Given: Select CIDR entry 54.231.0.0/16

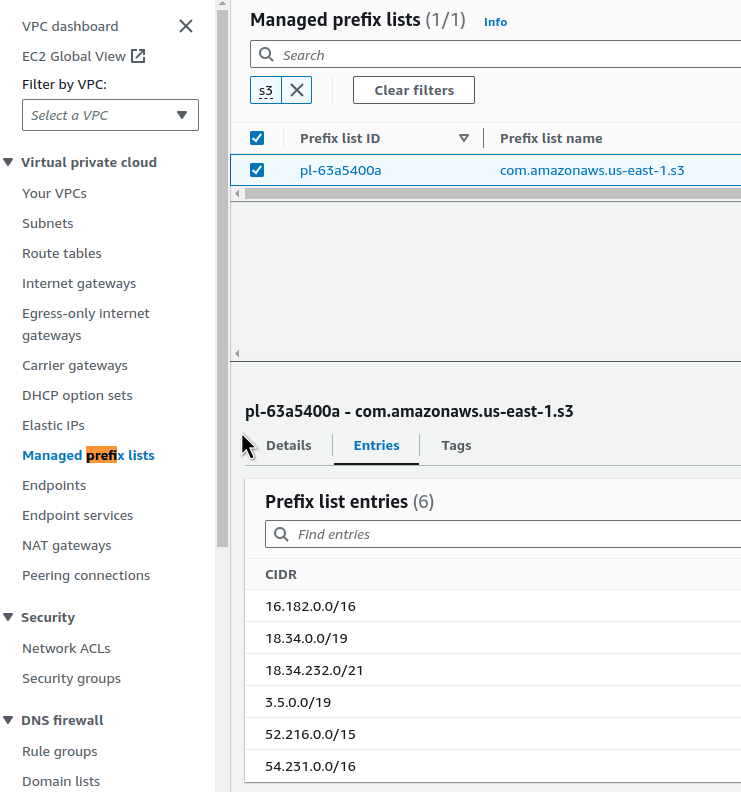Looking at the screenshot, I should point(310,767).
